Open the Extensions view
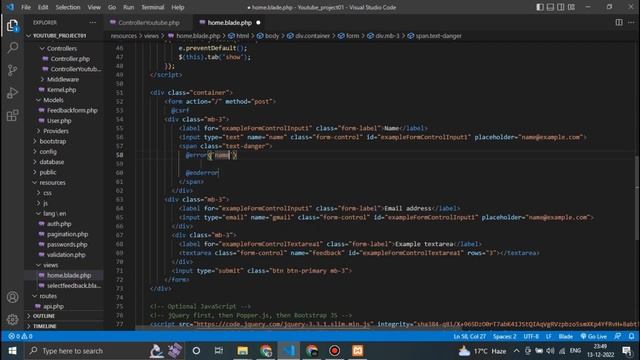Image resolution: width=640 pixels, height=360 pixels. [x=12, y=115]
